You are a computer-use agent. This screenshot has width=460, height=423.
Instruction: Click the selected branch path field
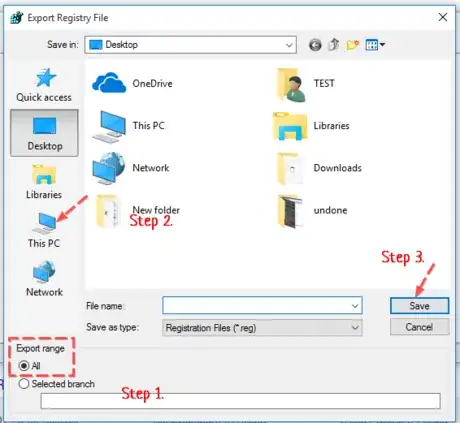point(240,401)
